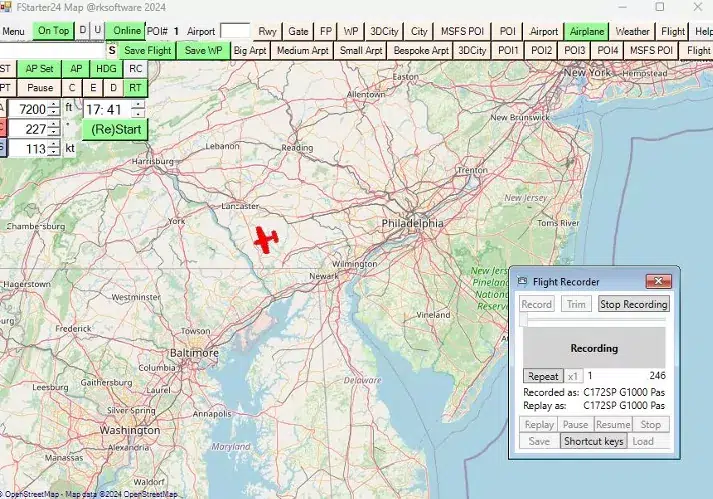
Task: Toggle the RT button
Action: 135,88
